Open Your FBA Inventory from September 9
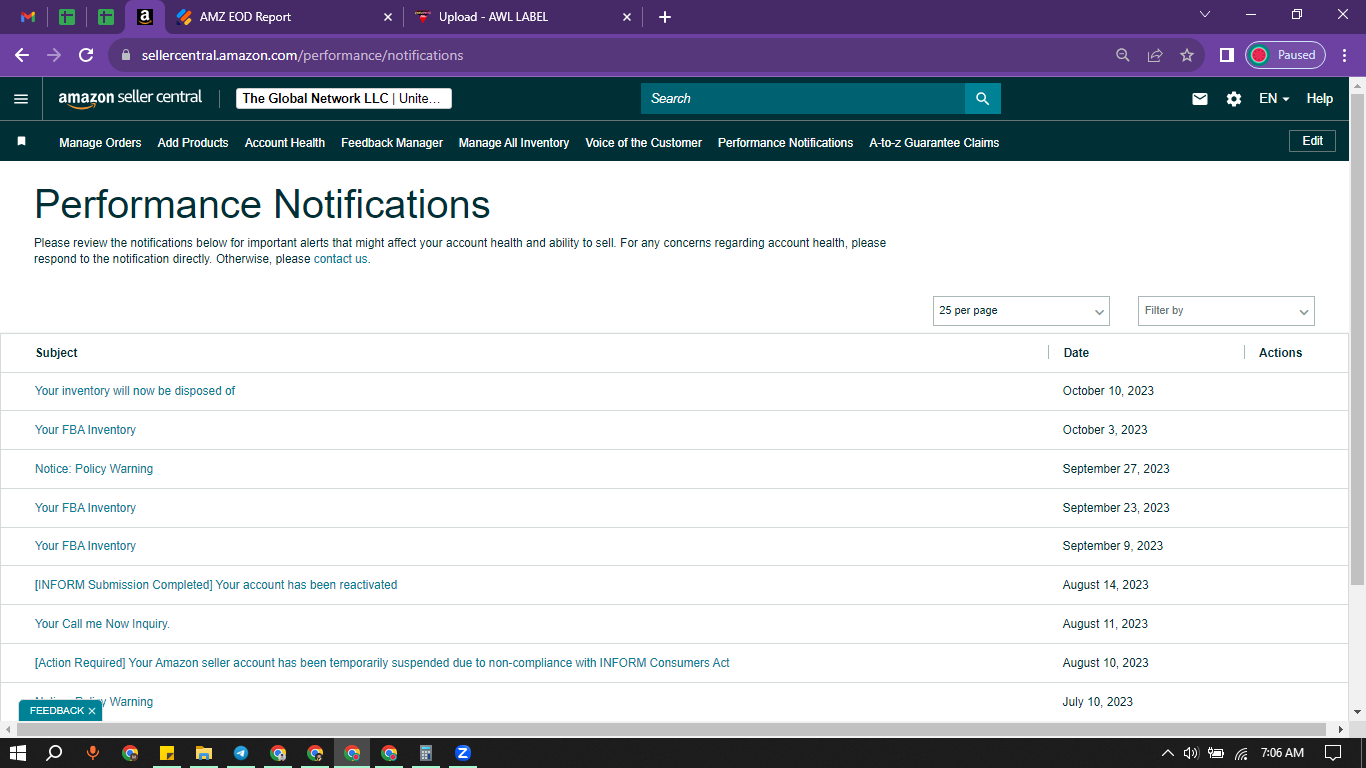1366x768 pixels. coord(85,546)
